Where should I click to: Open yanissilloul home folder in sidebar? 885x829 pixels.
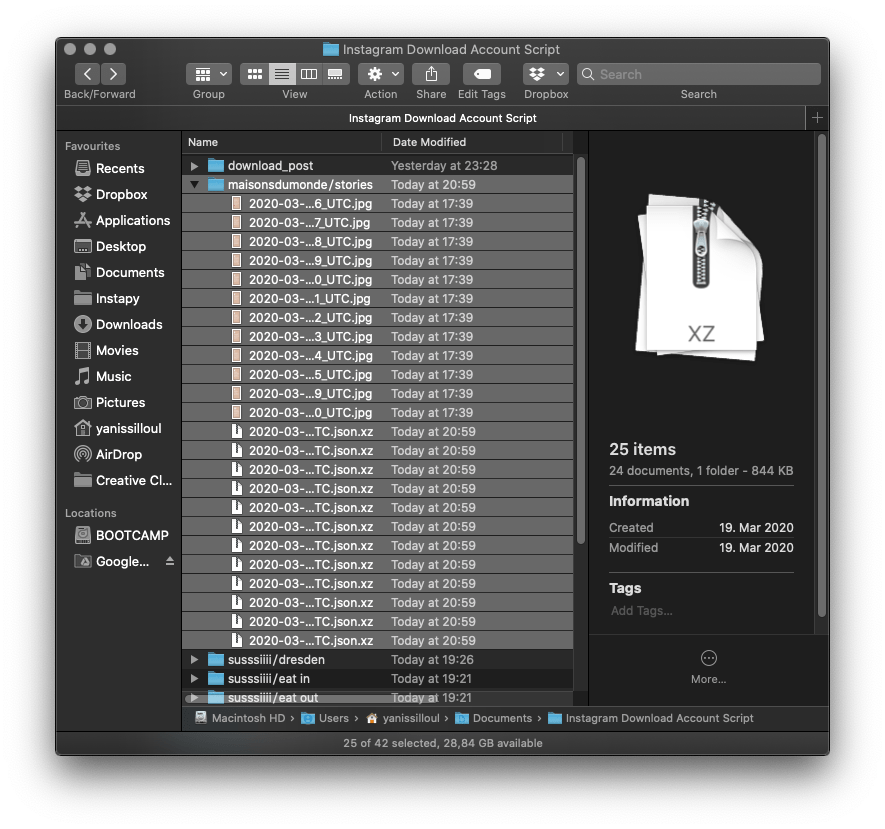click(x=128, y=428)
